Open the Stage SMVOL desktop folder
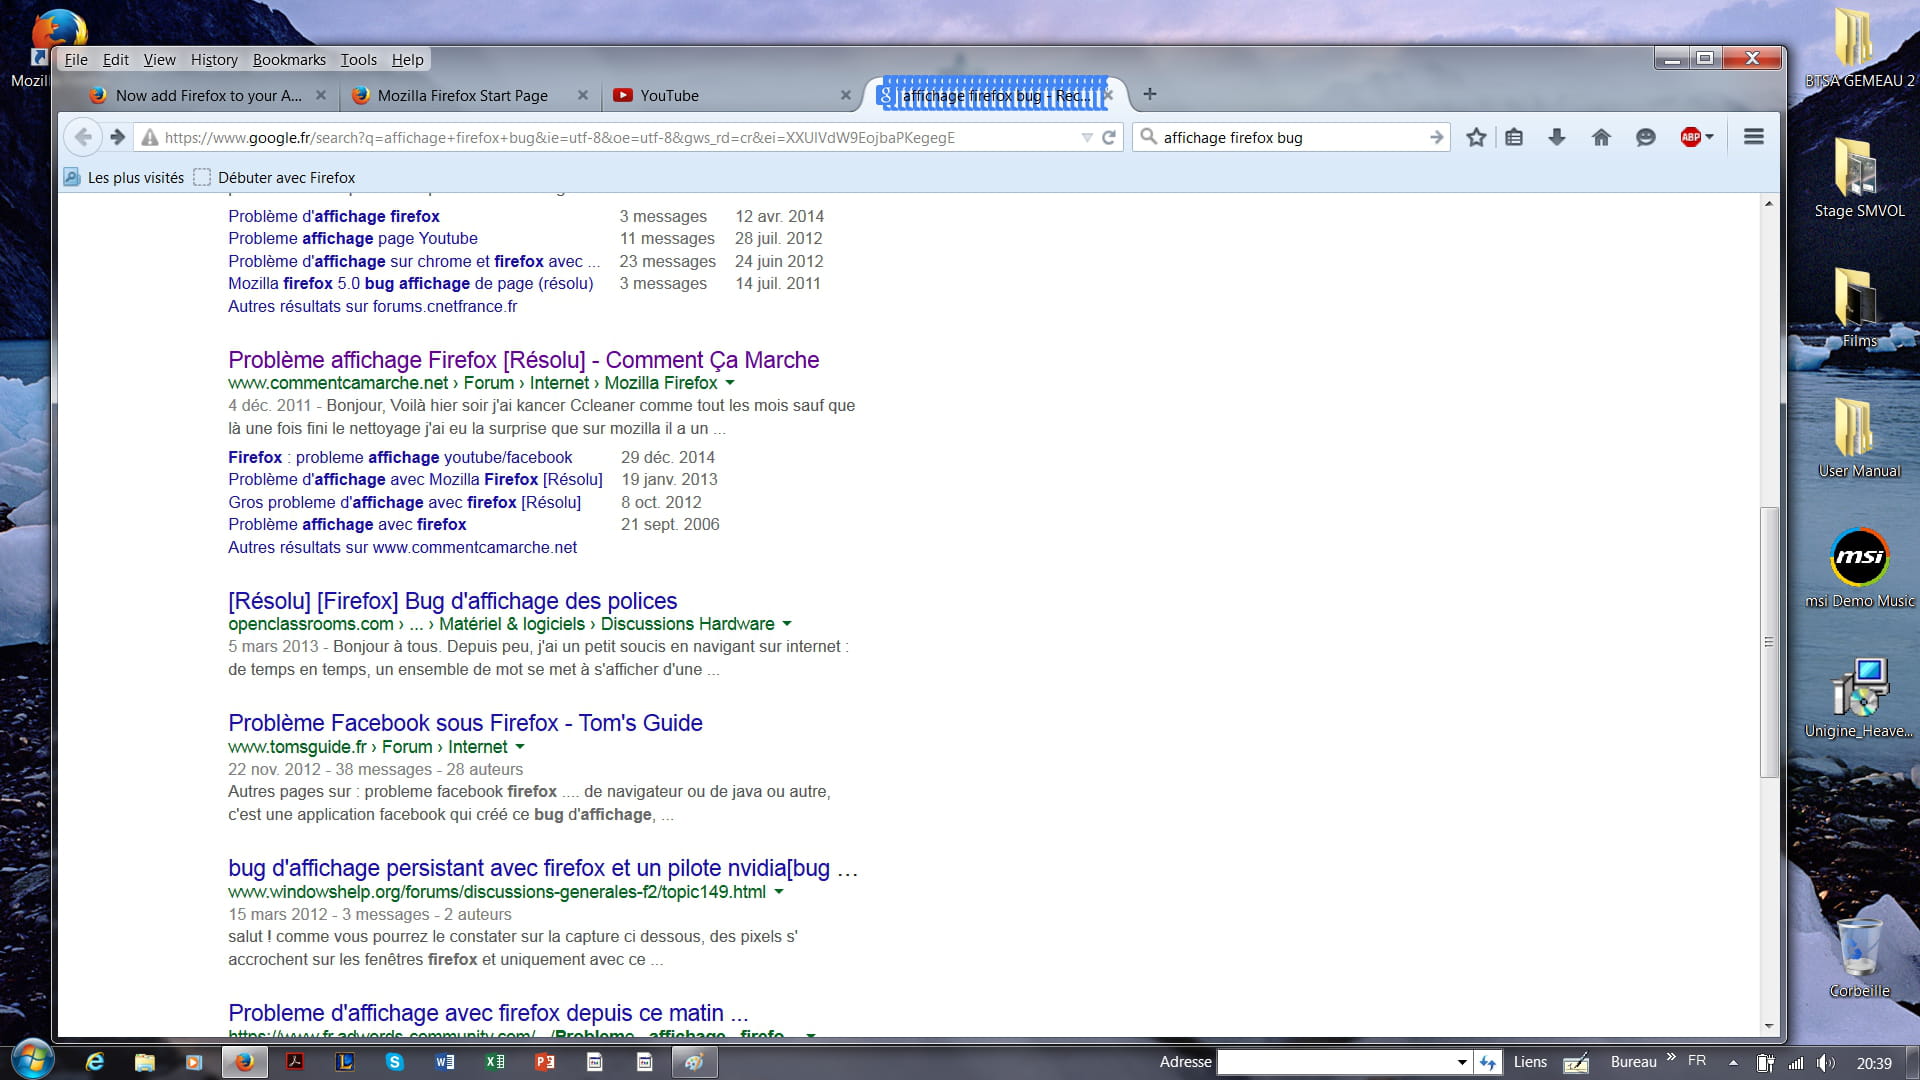 pyautogui.click(x=1859, y=178)
